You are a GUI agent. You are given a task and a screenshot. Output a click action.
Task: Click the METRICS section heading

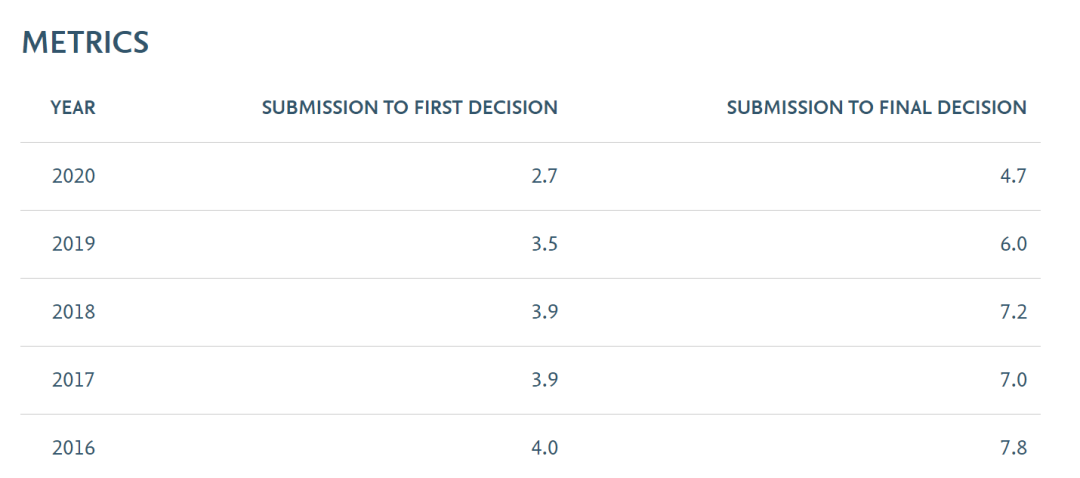85,43
